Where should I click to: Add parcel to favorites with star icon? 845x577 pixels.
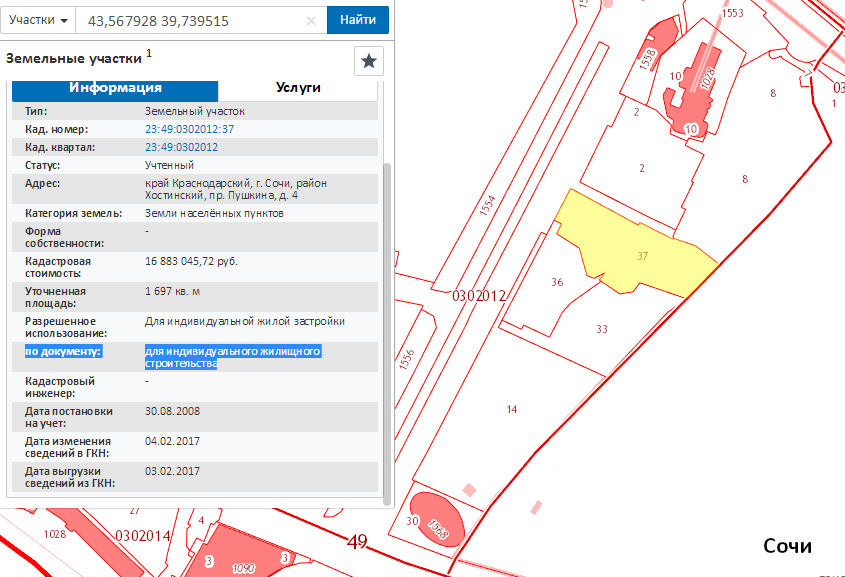coord(369,61)
